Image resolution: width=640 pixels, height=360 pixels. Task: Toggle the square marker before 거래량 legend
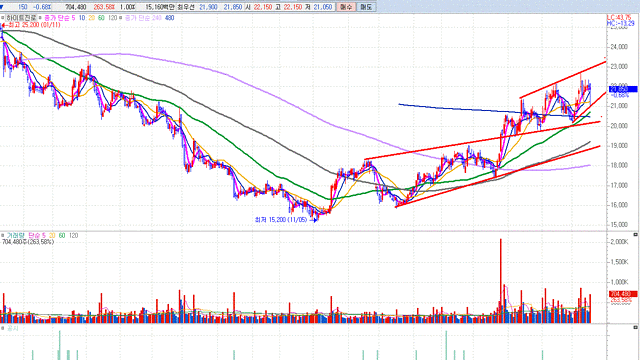pyautogui.click(x=2, y=236)
